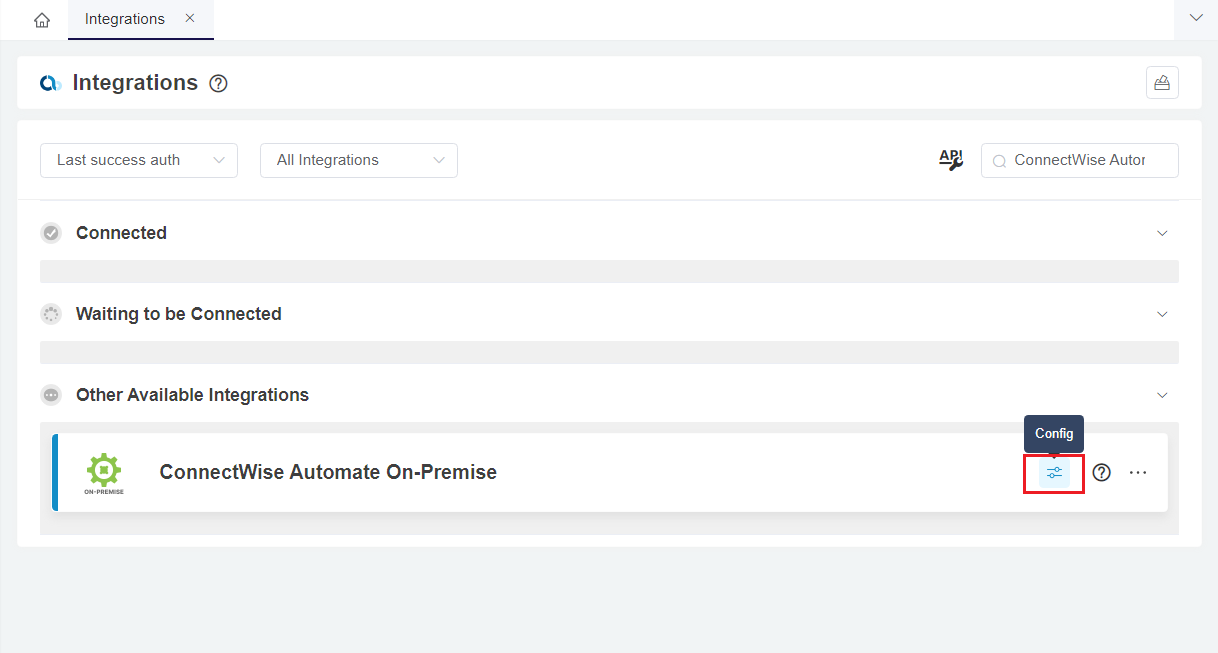Close the Integrations tab
1218x653 pixels.
tap(190, 18)
